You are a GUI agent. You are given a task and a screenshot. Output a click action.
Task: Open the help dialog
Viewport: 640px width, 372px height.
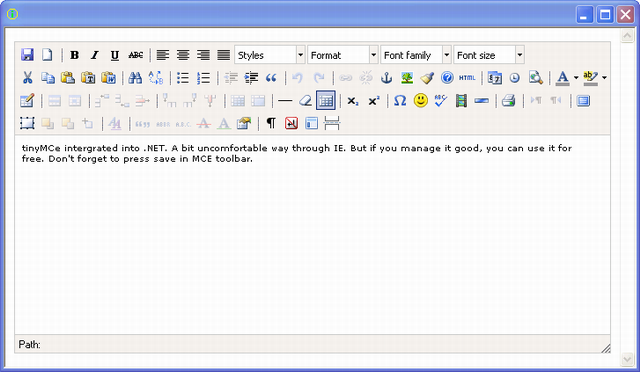coord(447,78)
